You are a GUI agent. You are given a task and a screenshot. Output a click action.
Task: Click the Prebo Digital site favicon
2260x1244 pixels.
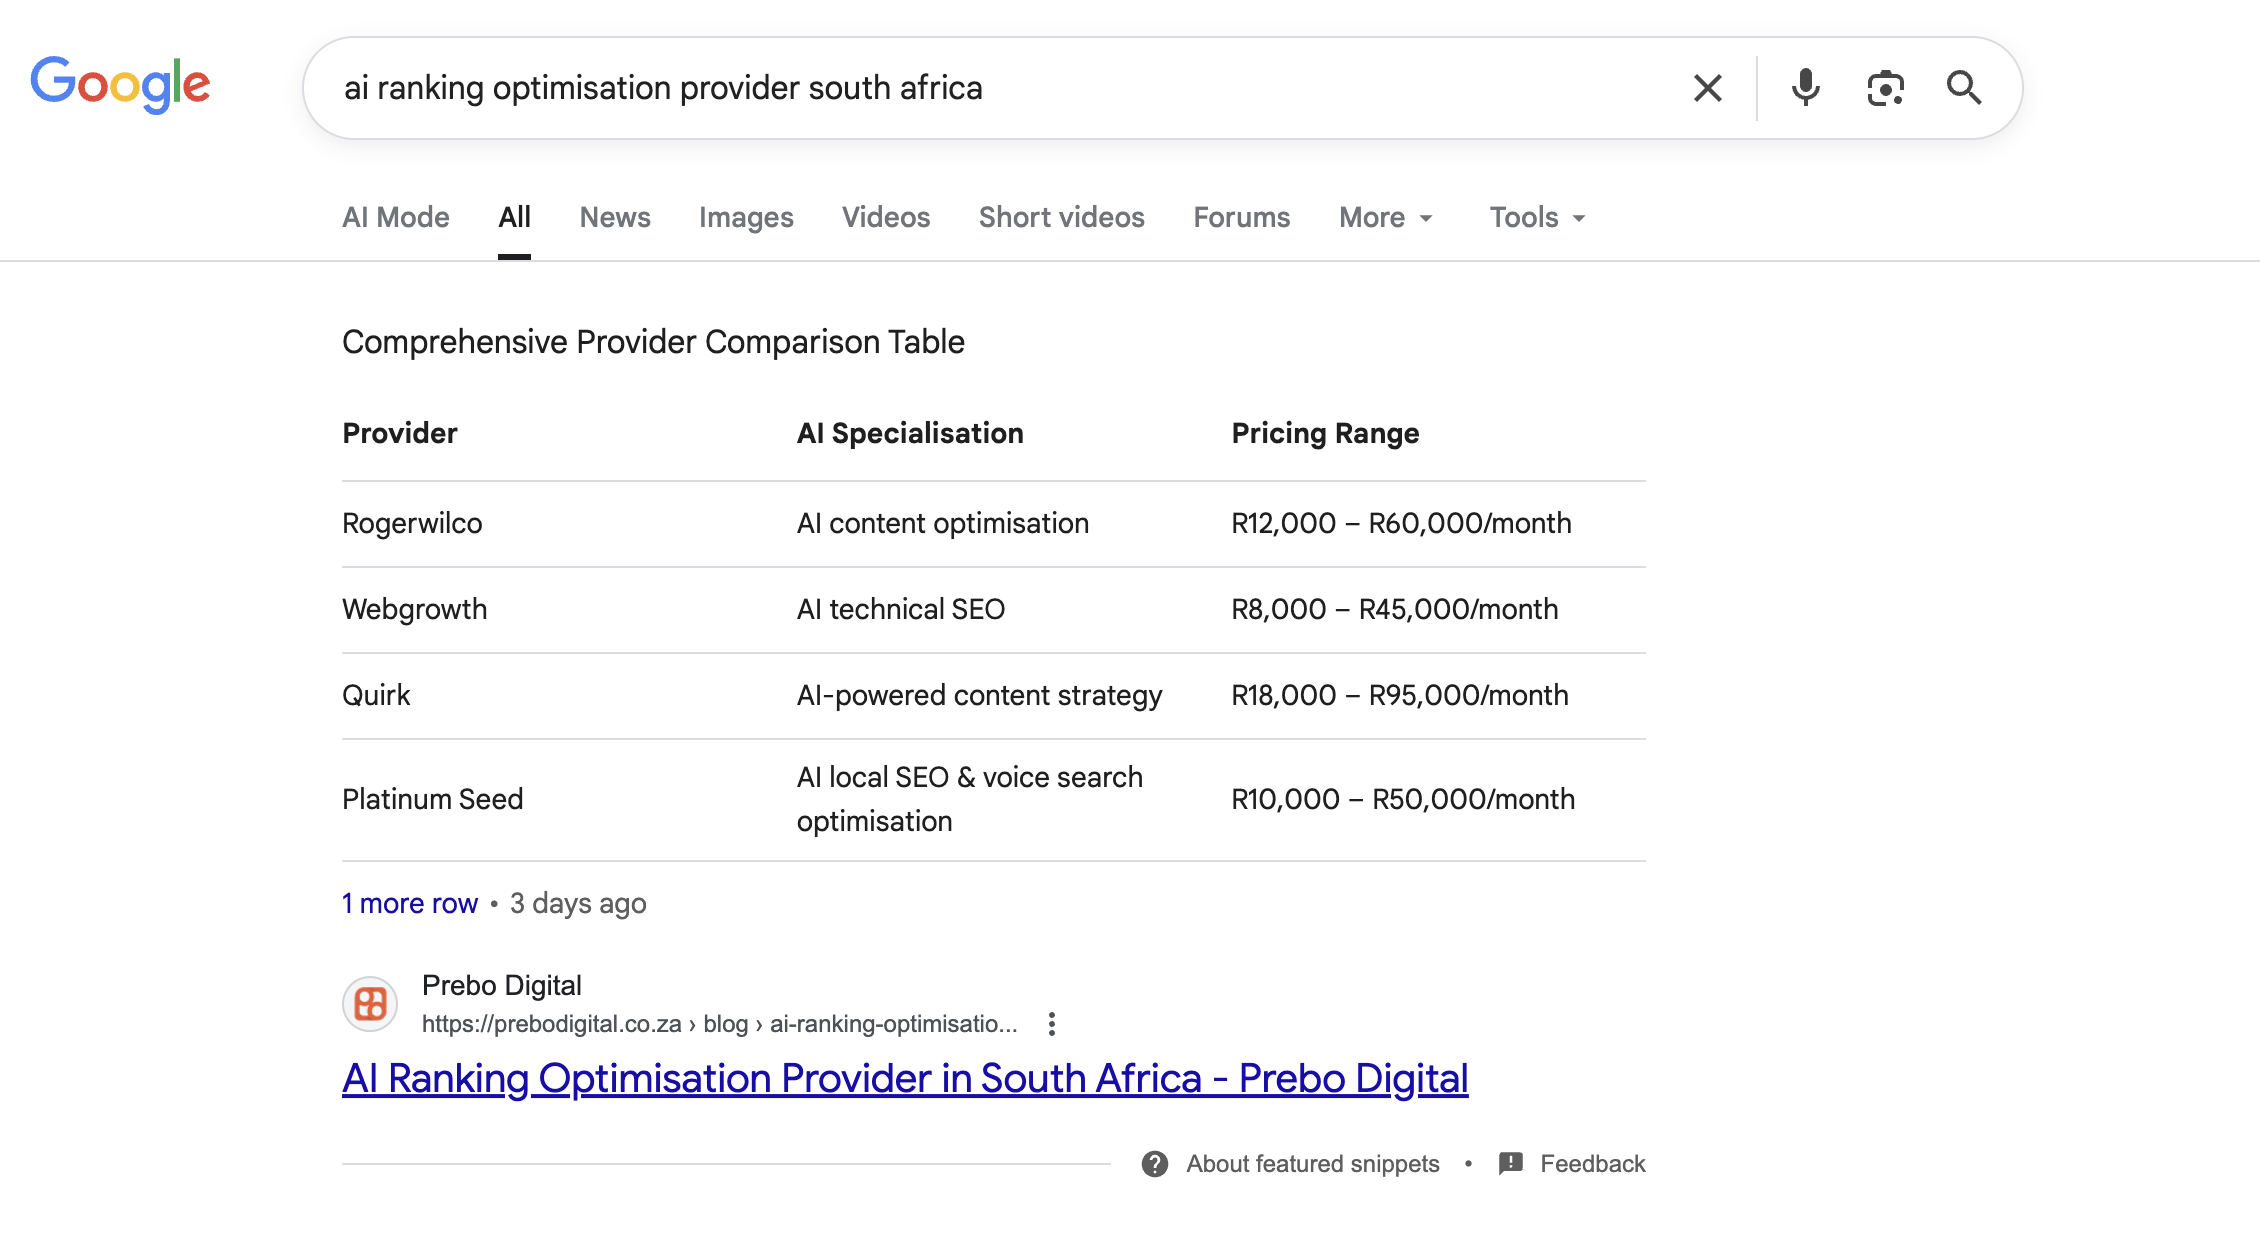click(370, 1004)
